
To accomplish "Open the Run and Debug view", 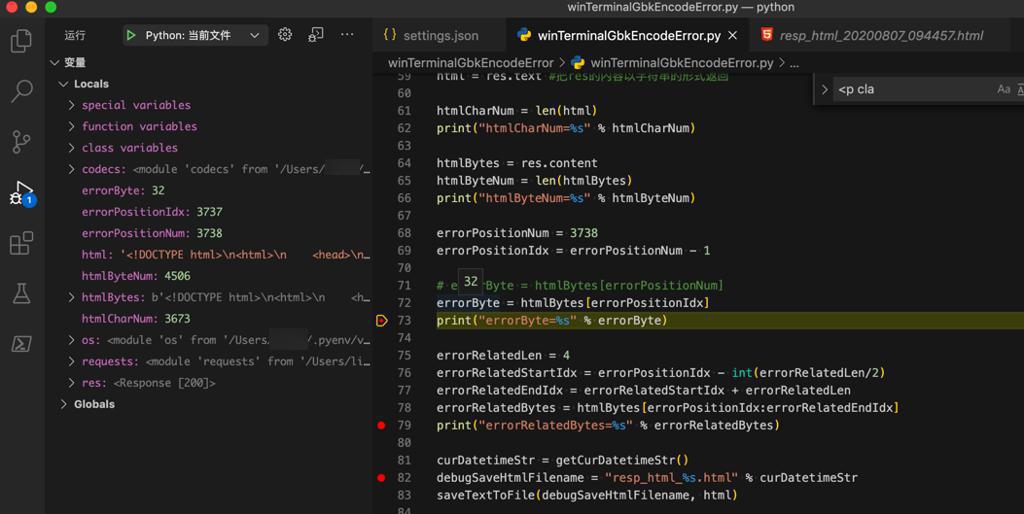I will point(21,193).
